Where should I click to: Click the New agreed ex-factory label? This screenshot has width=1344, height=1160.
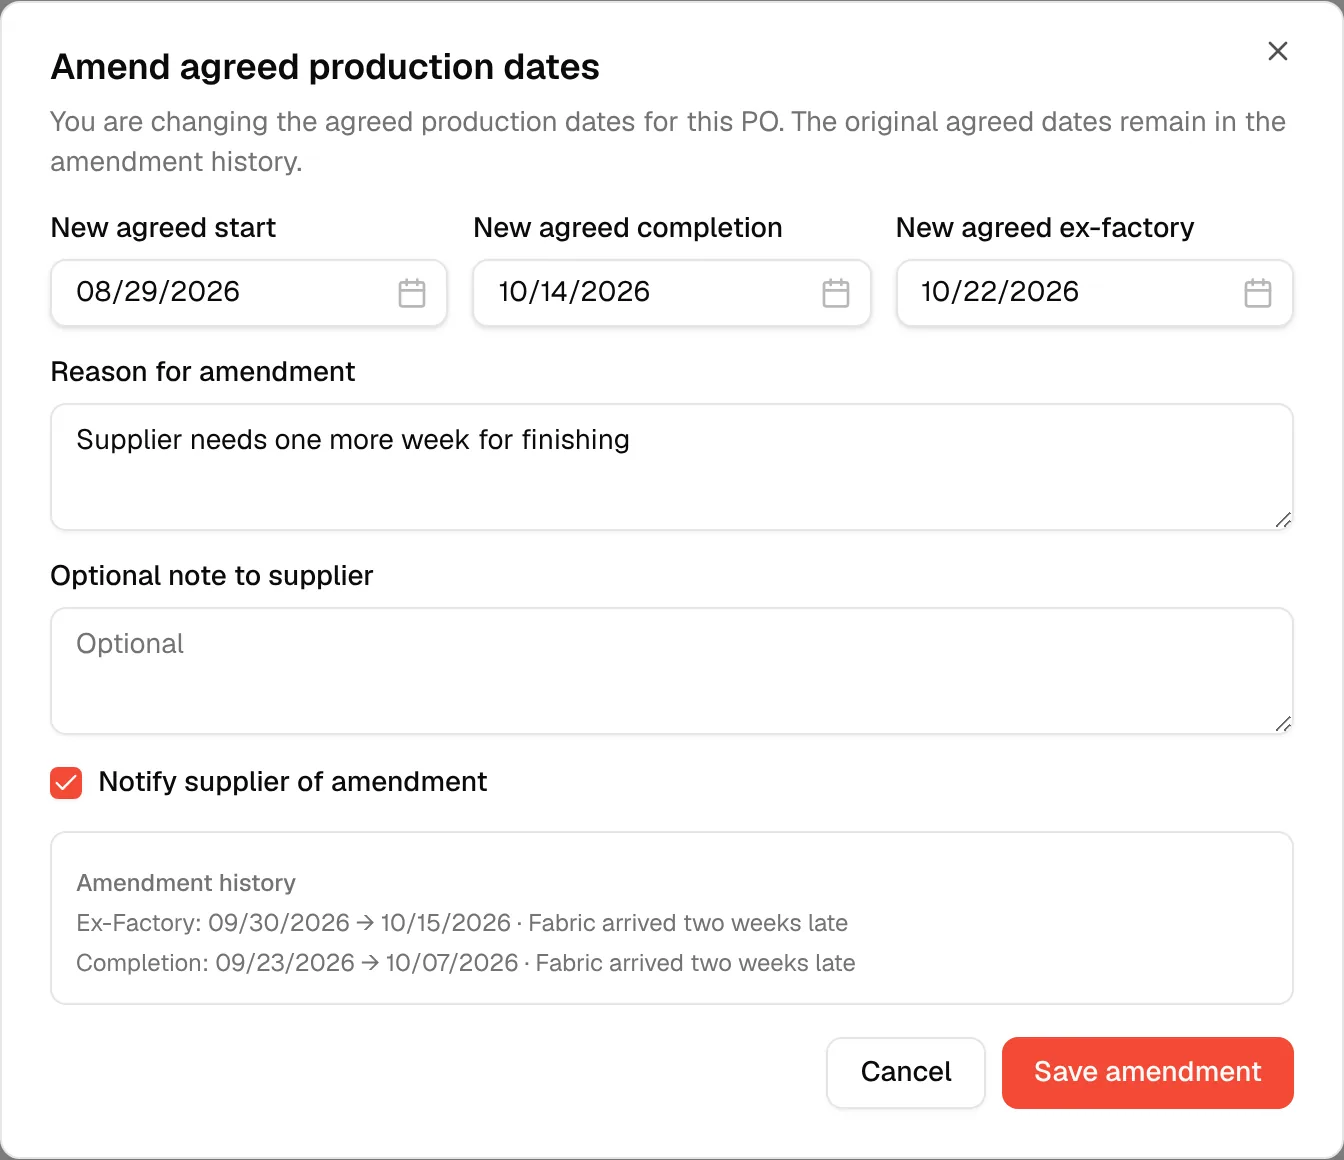pos(1045,228)
